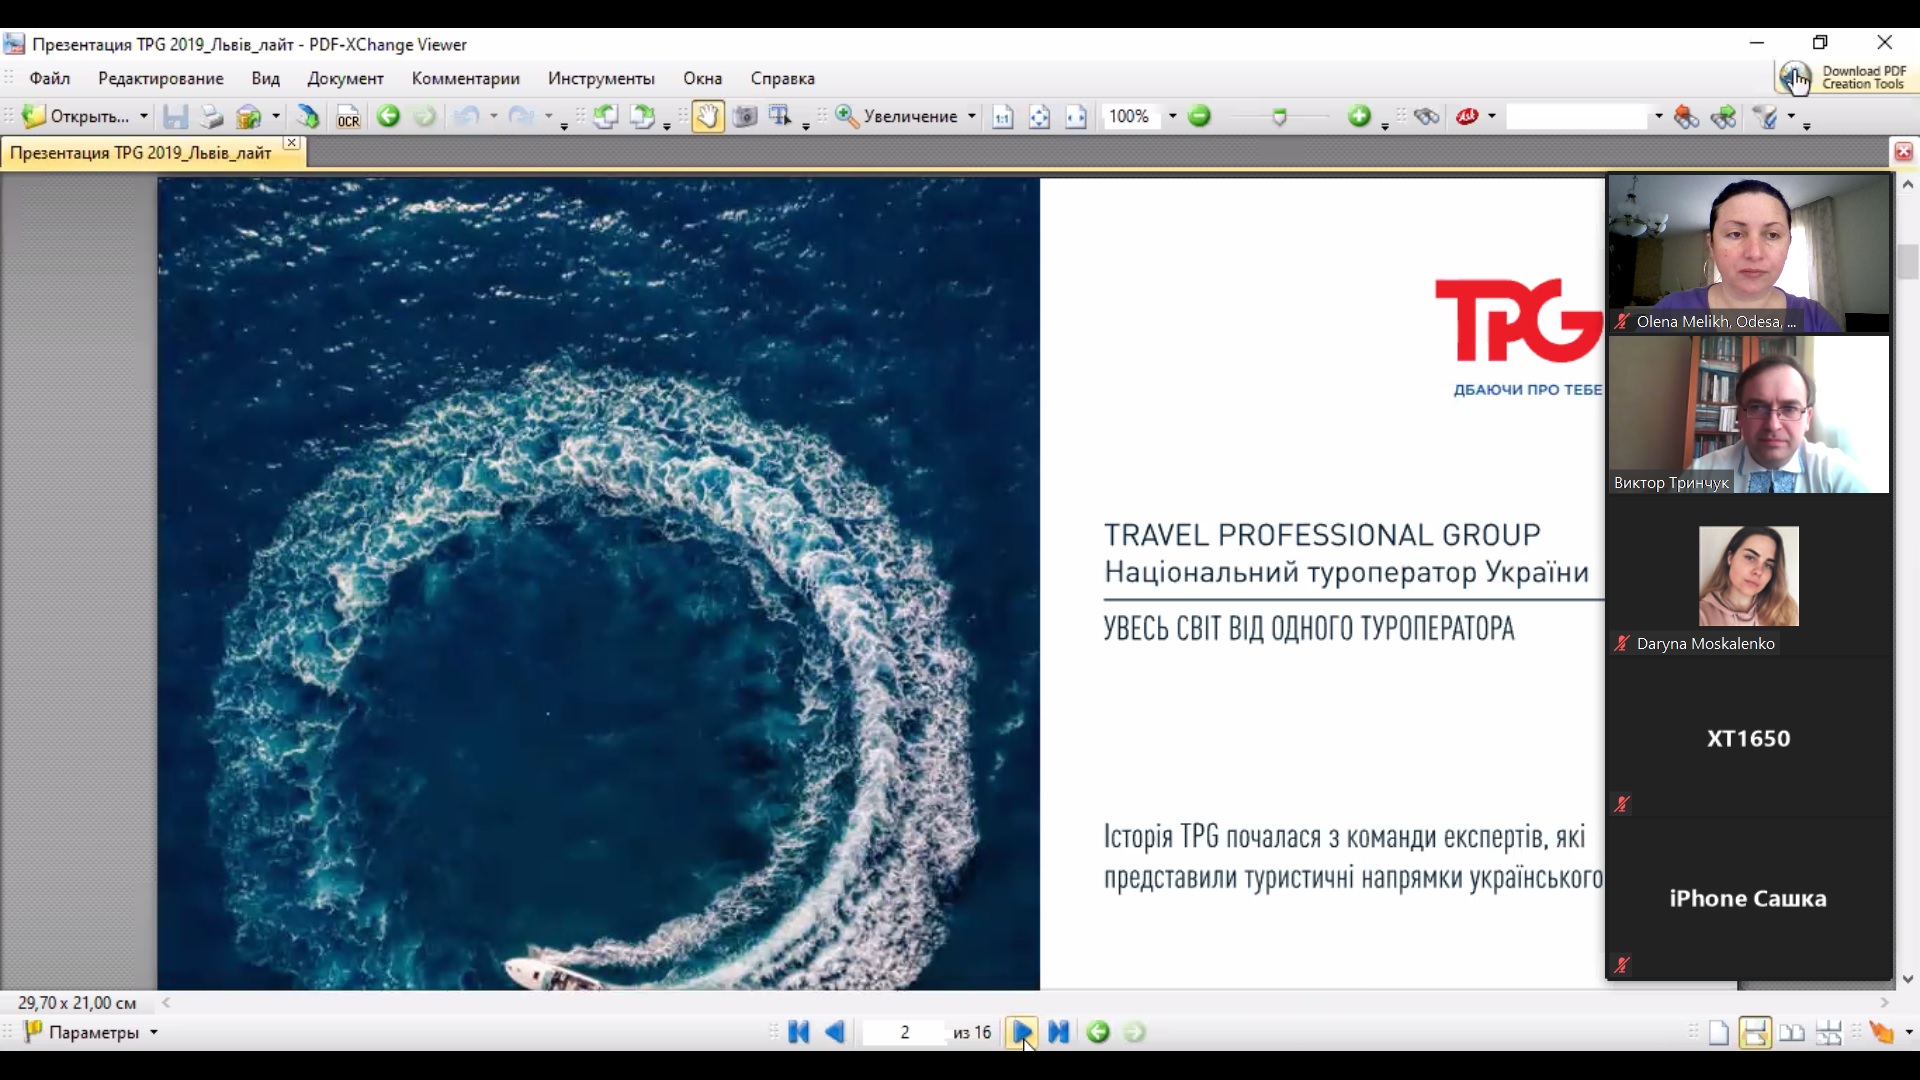Enable continuous page layout
This screenshot has height=1080, width=1920.
(1755, 1032)
